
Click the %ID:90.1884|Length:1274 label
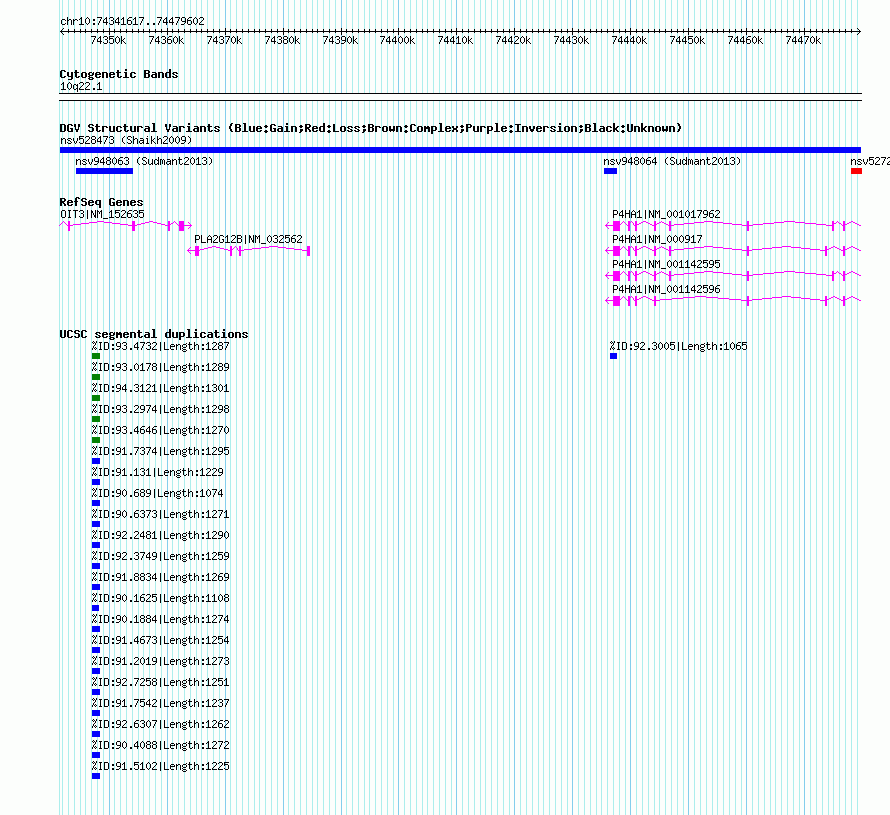click(x=161, y=619)
